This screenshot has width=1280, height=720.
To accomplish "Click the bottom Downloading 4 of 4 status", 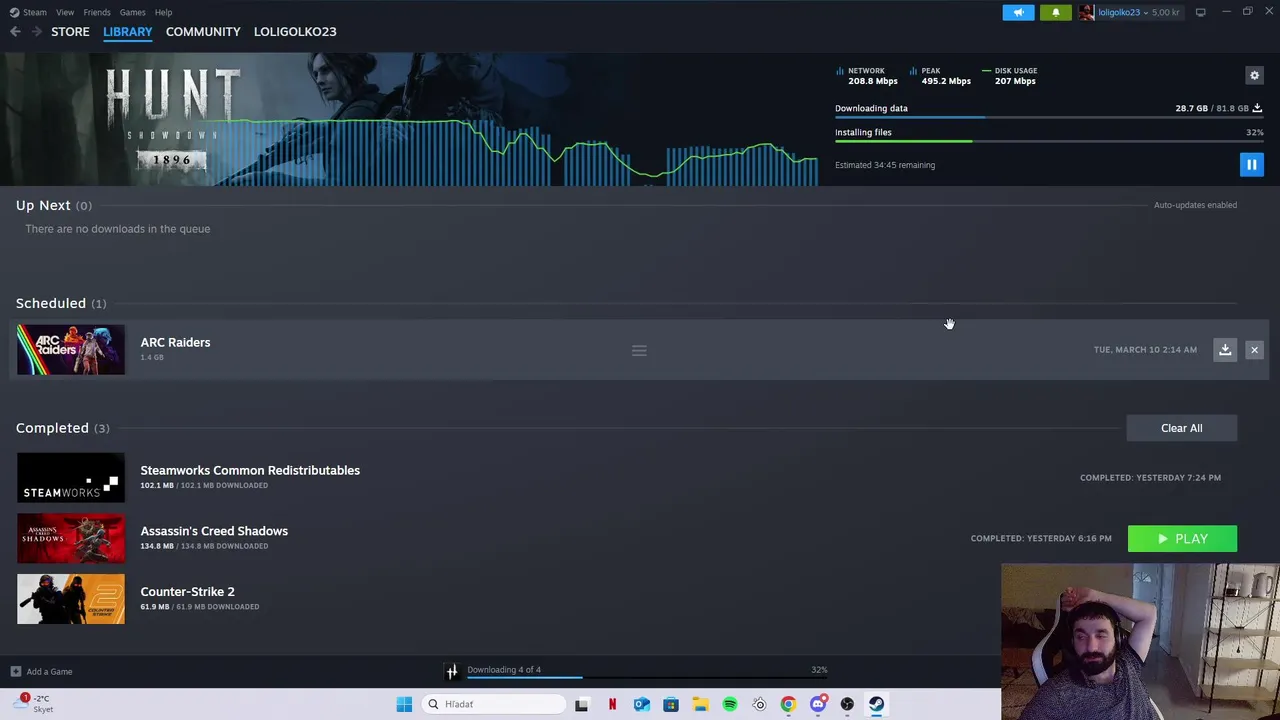I will [x=504, y=670].
